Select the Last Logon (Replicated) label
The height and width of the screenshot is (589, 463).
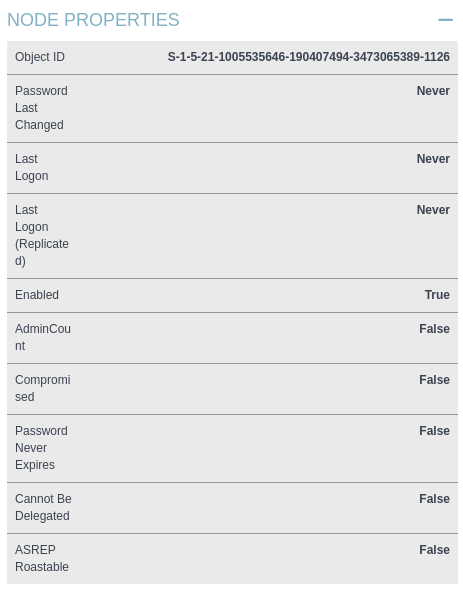click(x=42, y=235)
